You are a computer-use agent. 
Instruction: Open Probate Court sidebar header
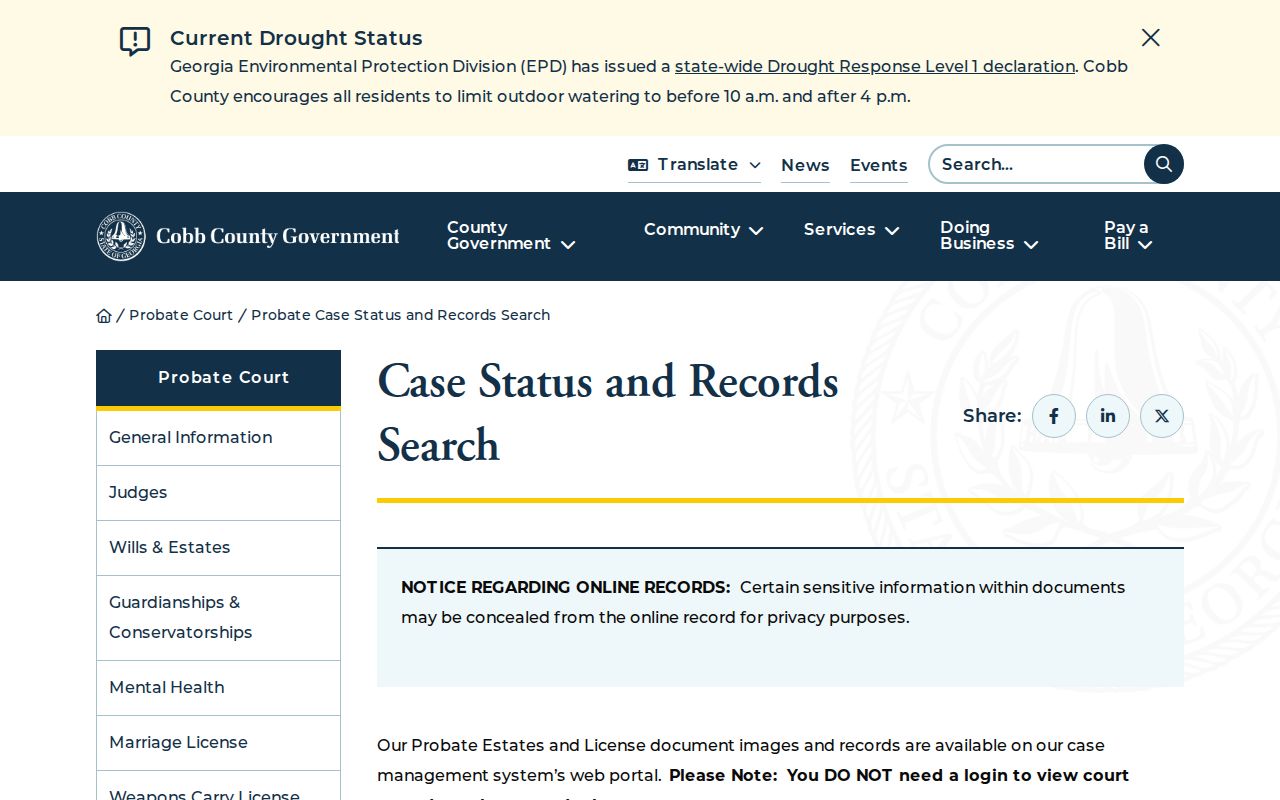(x=218, y=378)
